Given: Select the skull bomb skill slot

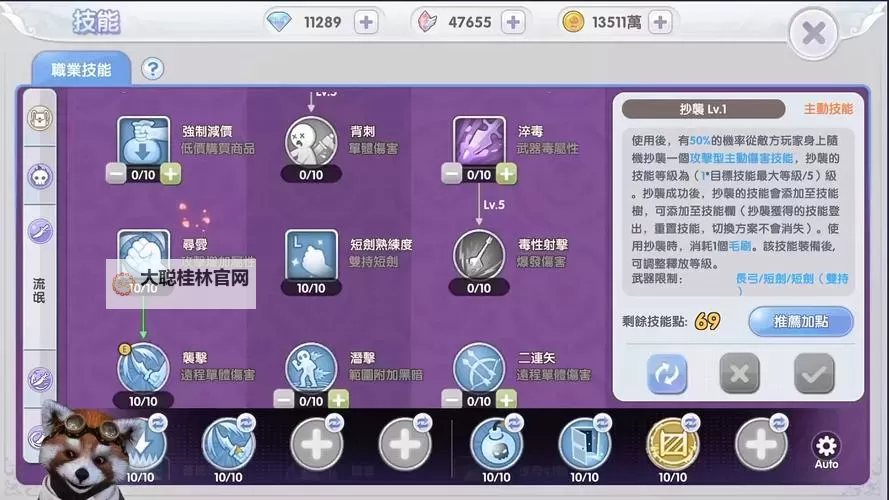Looking at the screenshot, I should point(496,444).
